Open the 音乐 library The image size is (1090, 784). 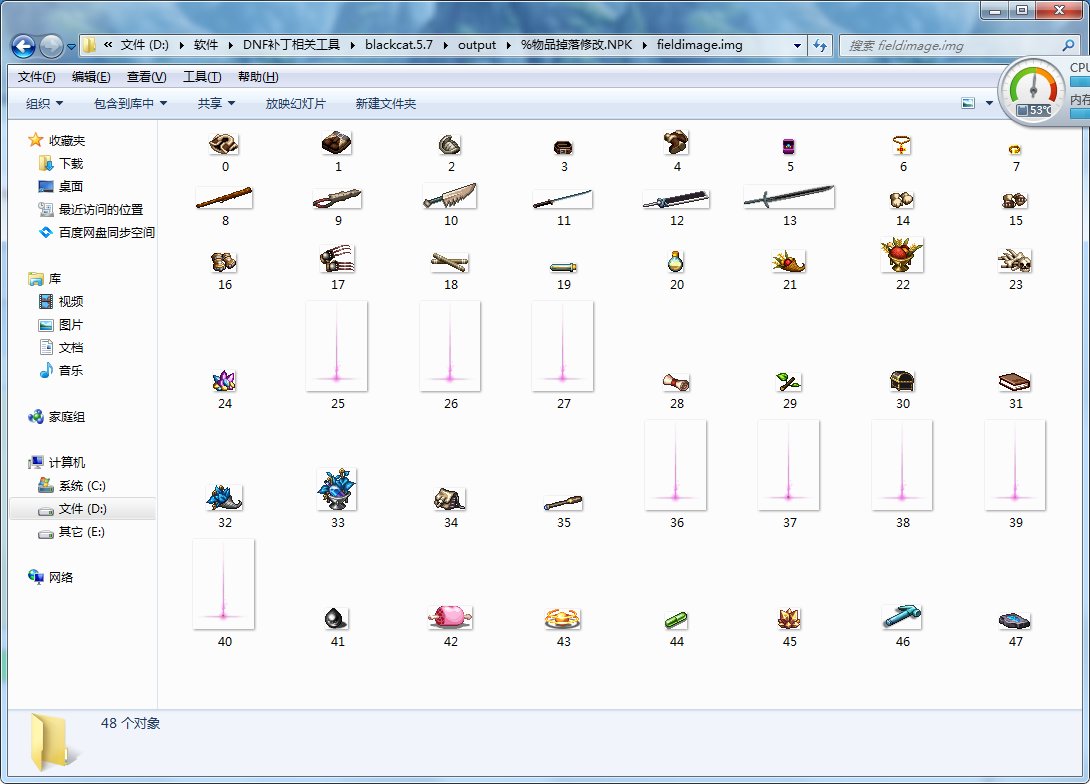[60, 370]
